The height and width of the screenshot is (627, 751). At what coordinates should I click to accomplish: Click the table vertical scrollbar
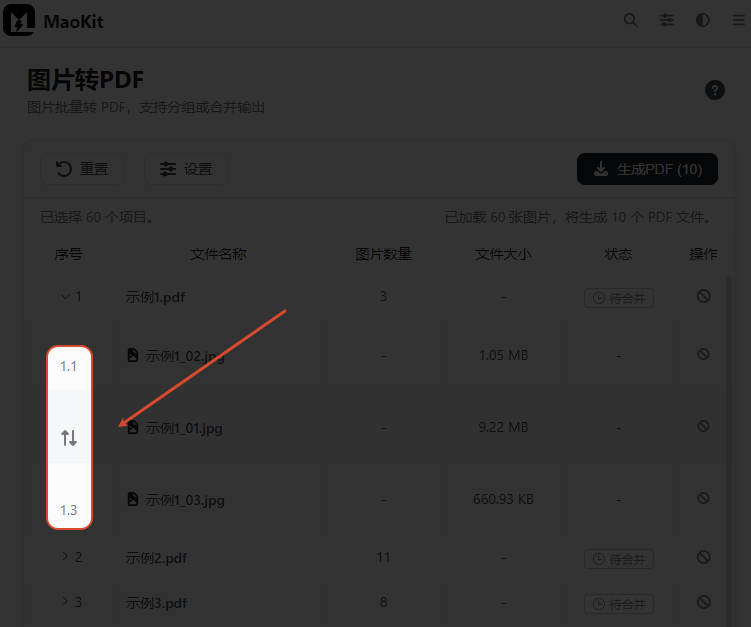pyautogui.click(x=728, y=450)
